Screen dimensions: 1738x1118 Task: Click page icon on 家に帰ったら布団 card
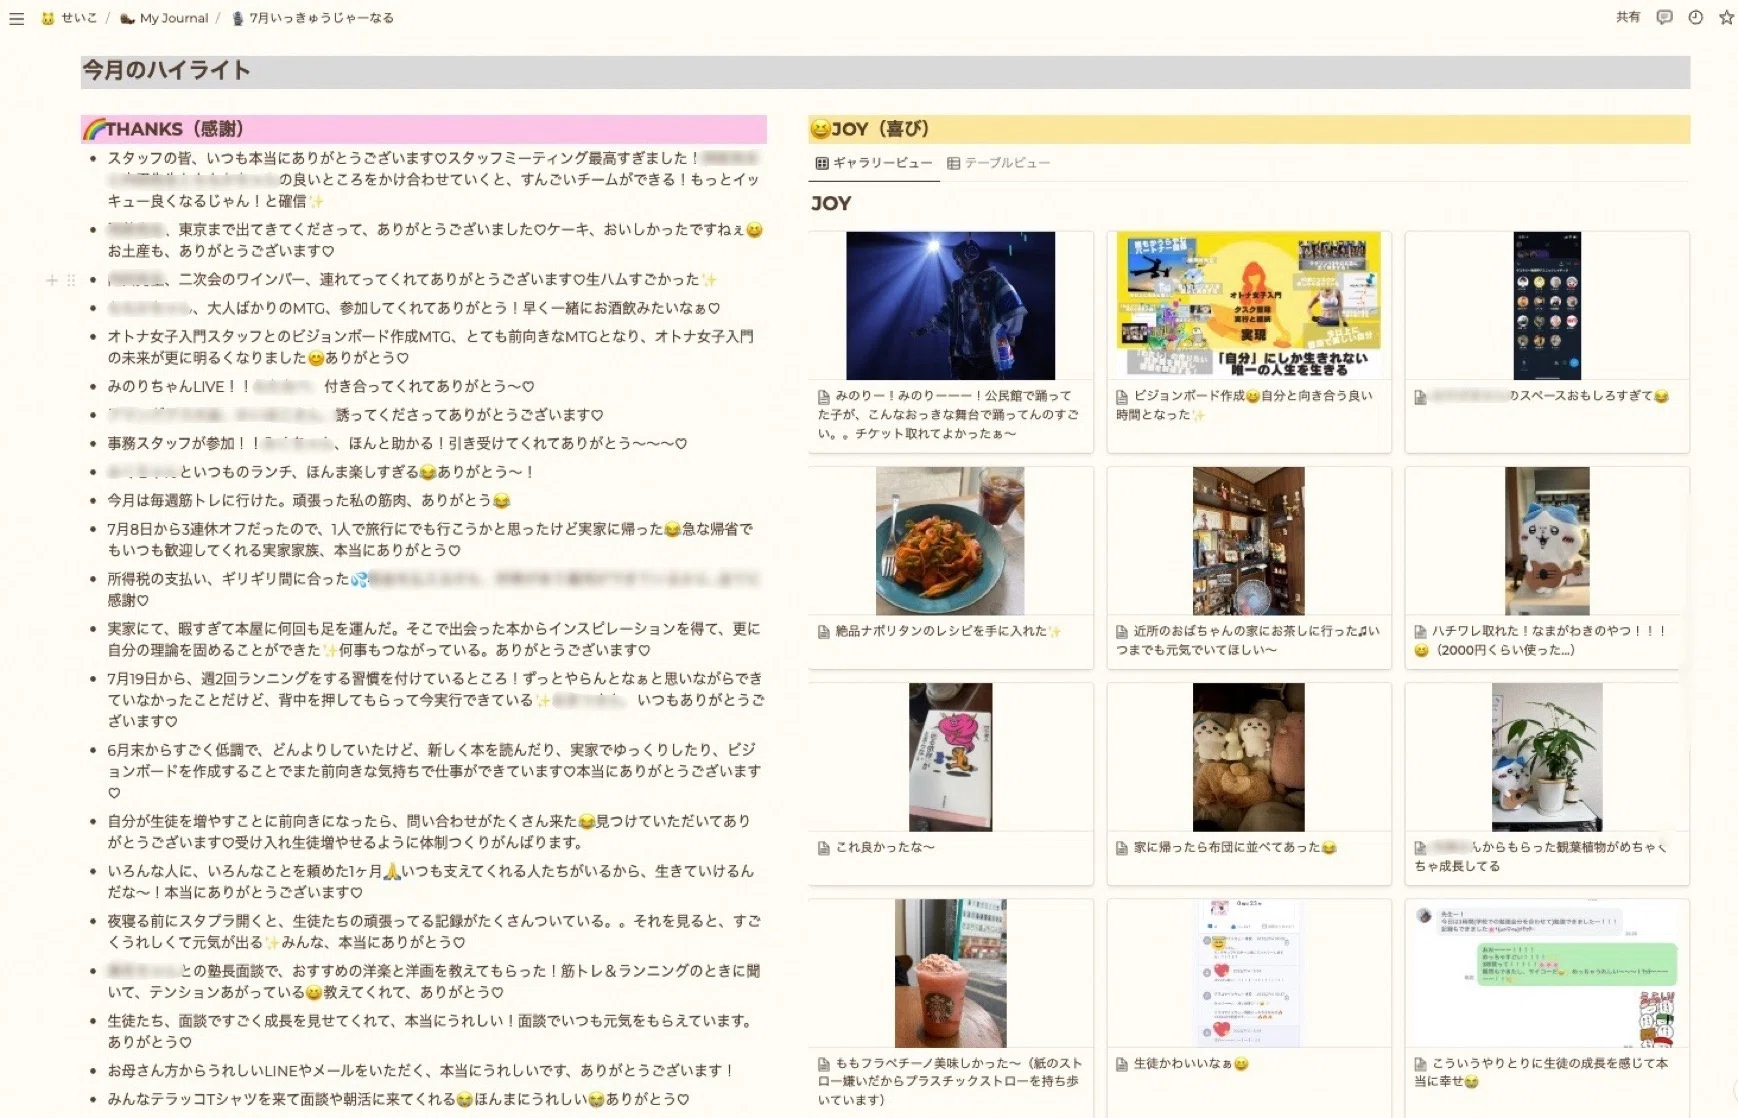(1122, 848)
